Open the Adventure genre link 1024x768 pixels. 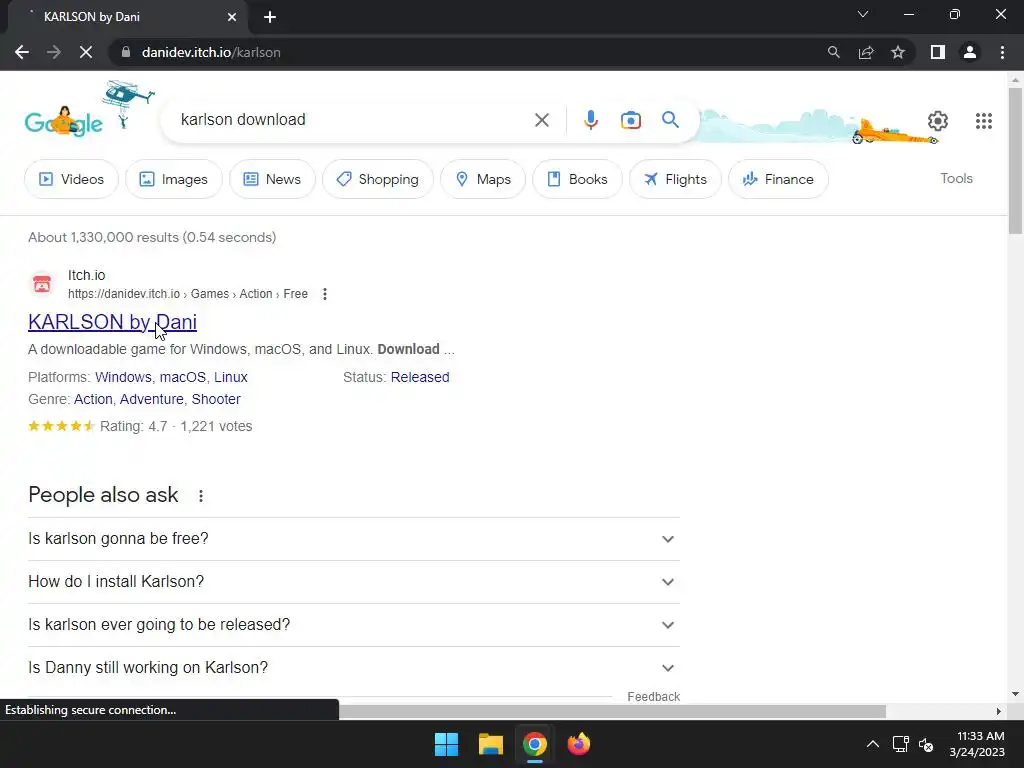pyautogui.click(x=152, y=399)
